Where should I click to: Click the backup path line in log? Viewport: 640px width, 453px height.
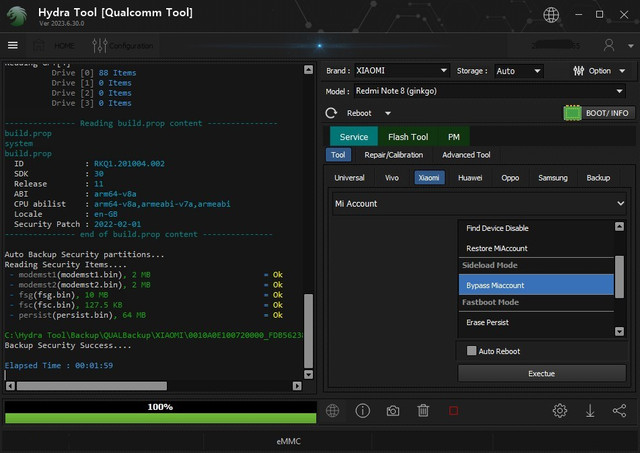[x=154, y=335]
